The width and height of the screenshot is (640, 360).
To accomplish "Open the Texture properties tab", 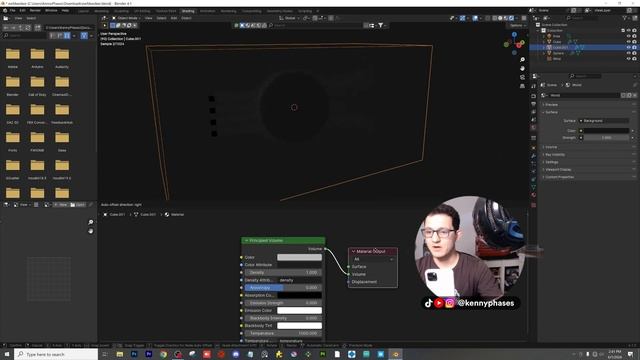I will 533,205.
